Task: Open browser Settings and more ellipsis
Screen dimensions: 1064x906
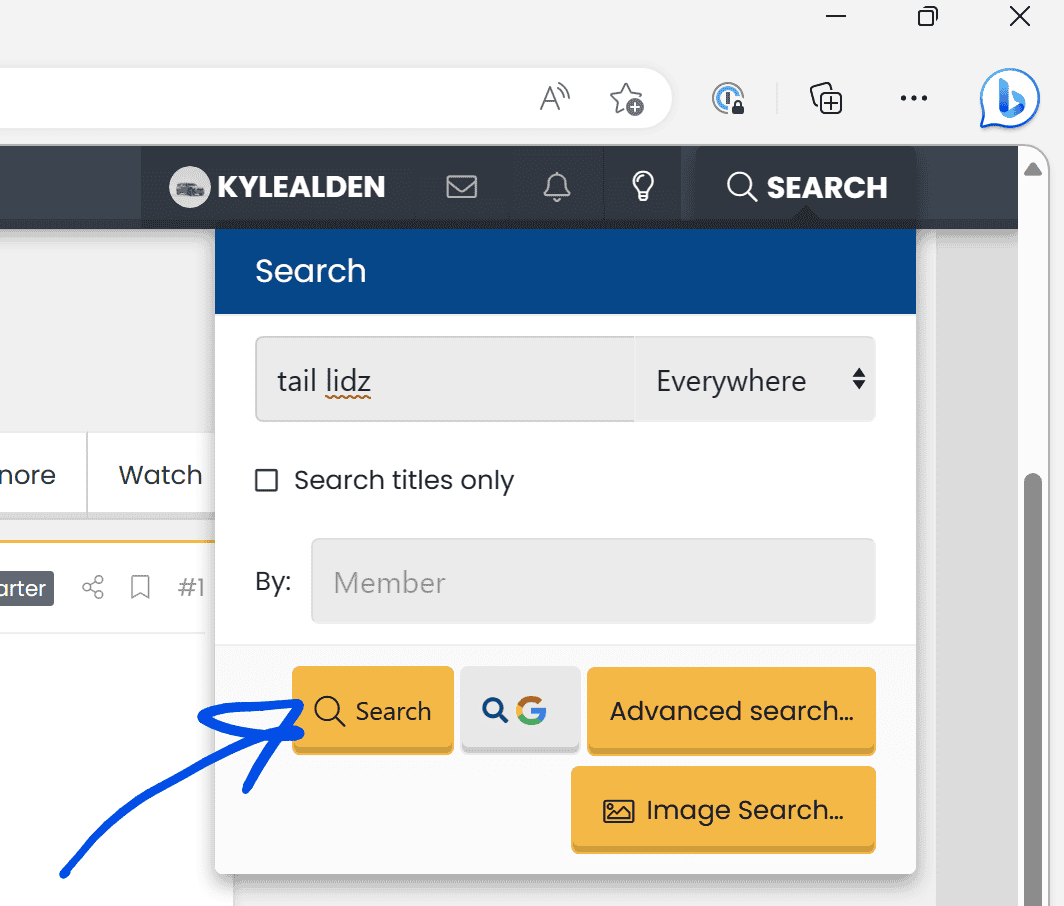Action: click(x=913, y=98)
